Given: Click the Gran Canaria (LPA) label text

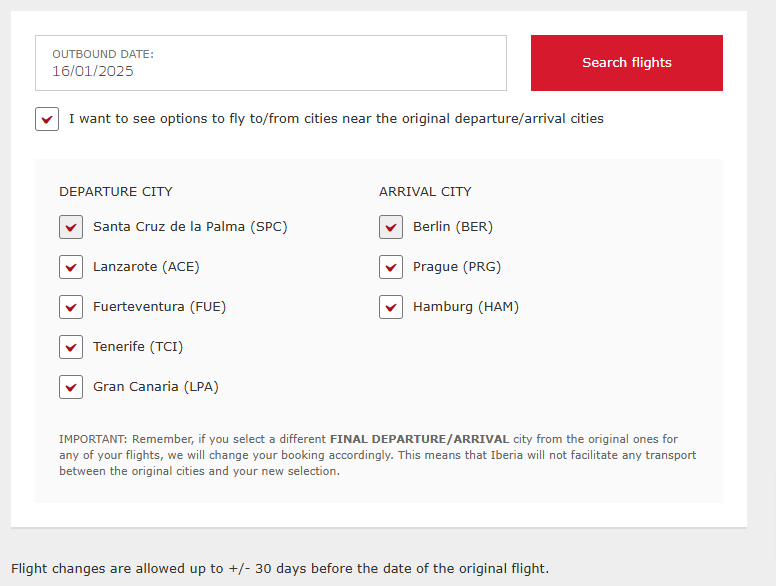Looking at the screenshot, I should (156, 387).
